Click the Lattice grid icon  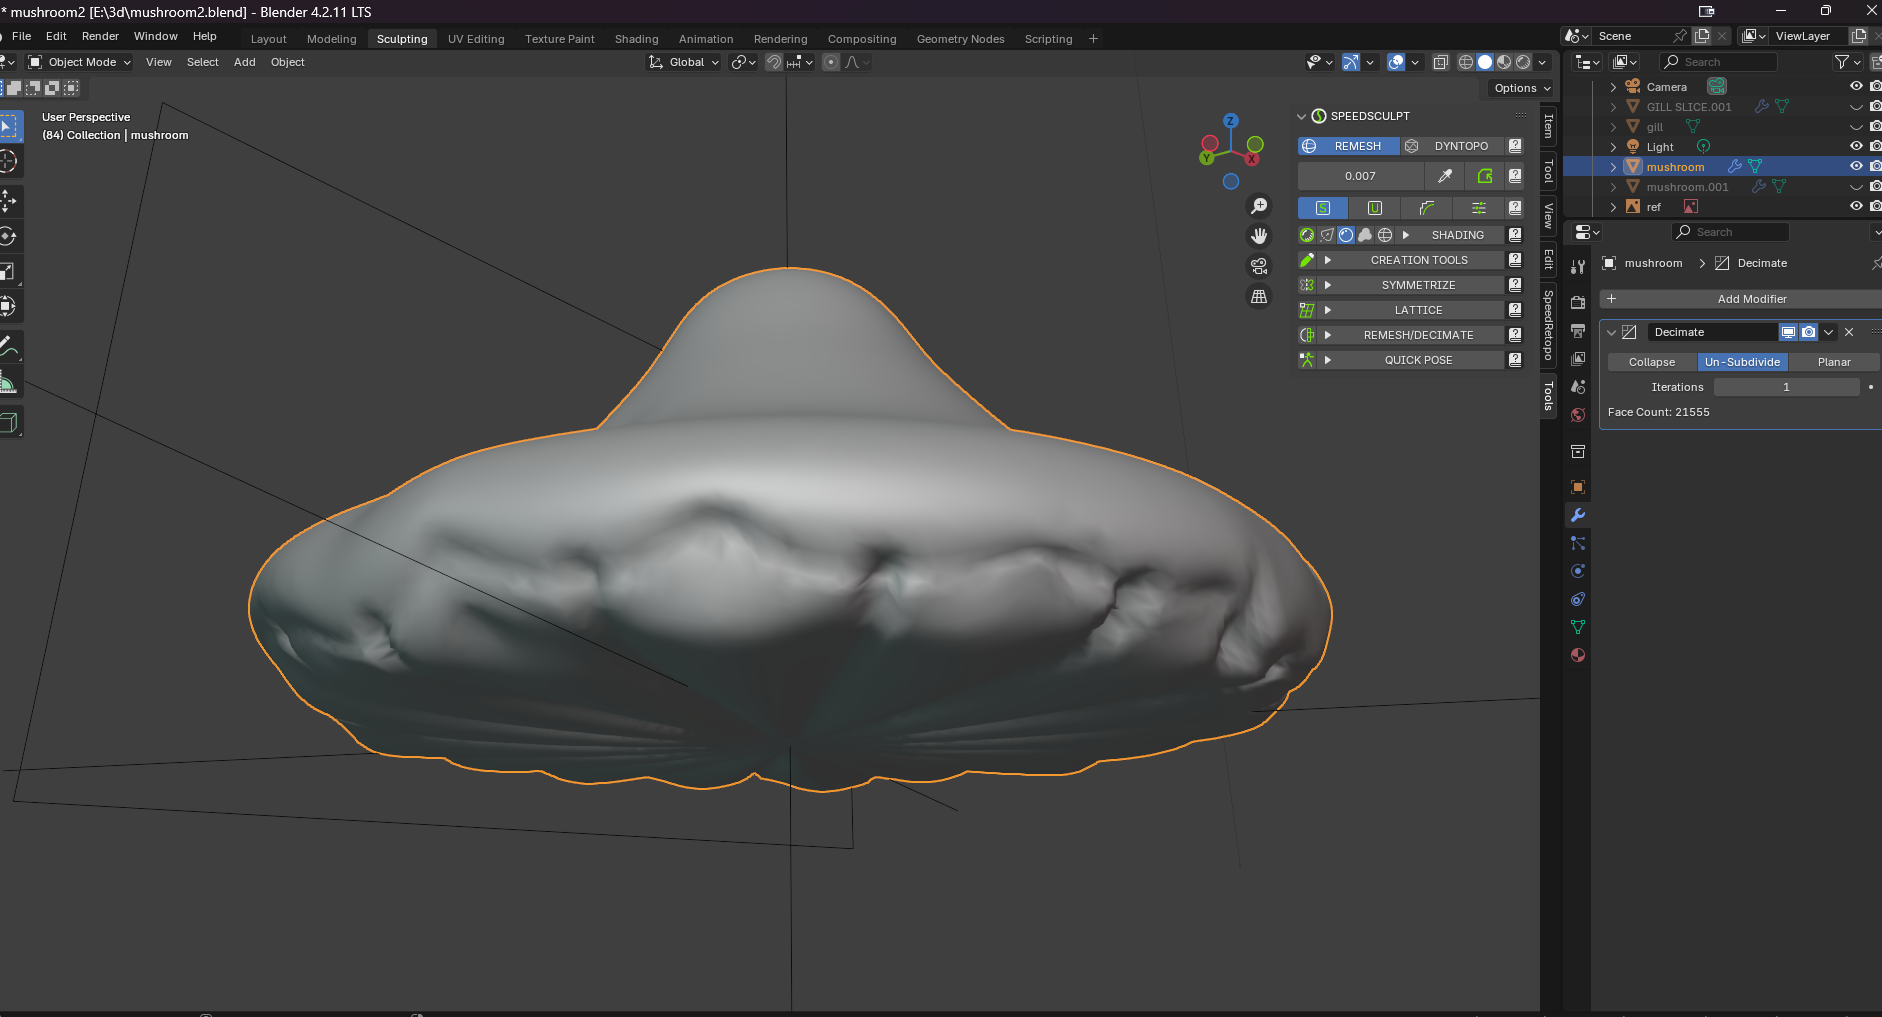tap(1307, 310)
